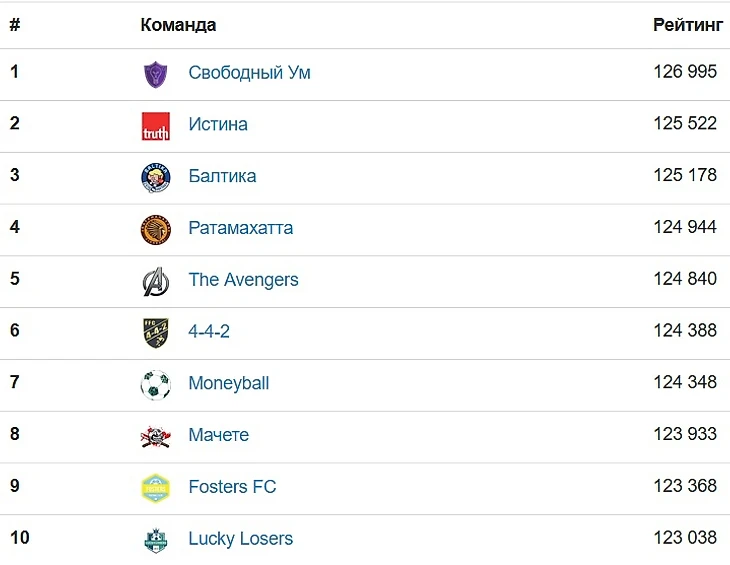Follow the Балтика team link

pyautogui.click(x=222, y=176)
